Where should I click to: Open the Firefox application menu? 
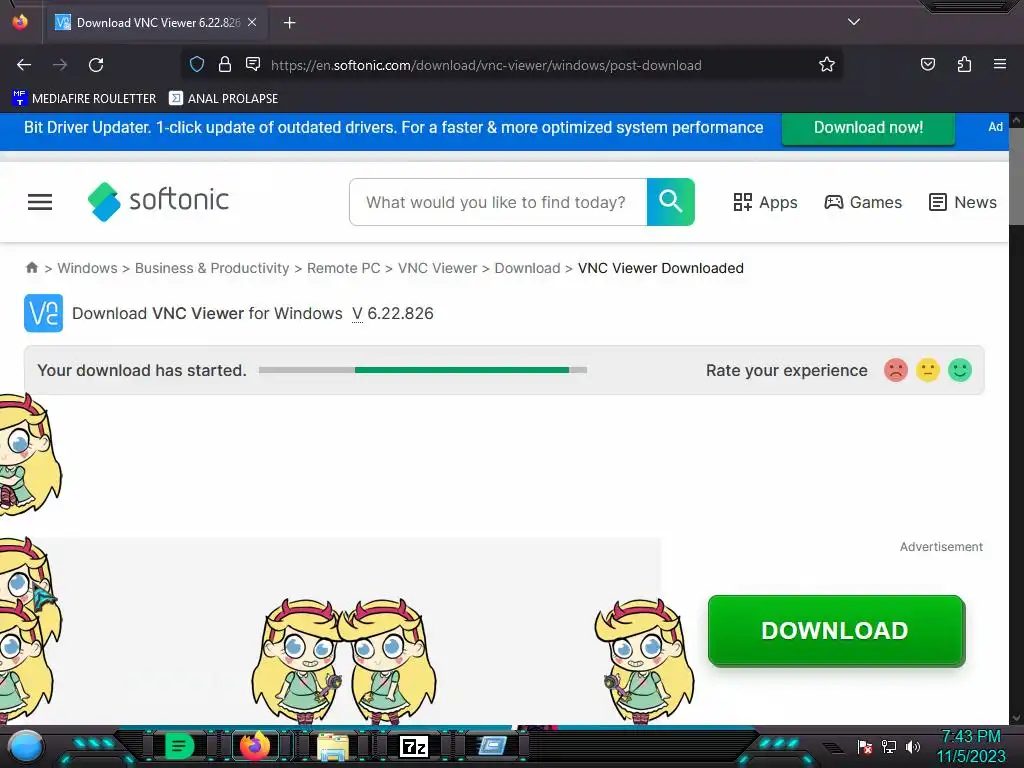point(999,64)
